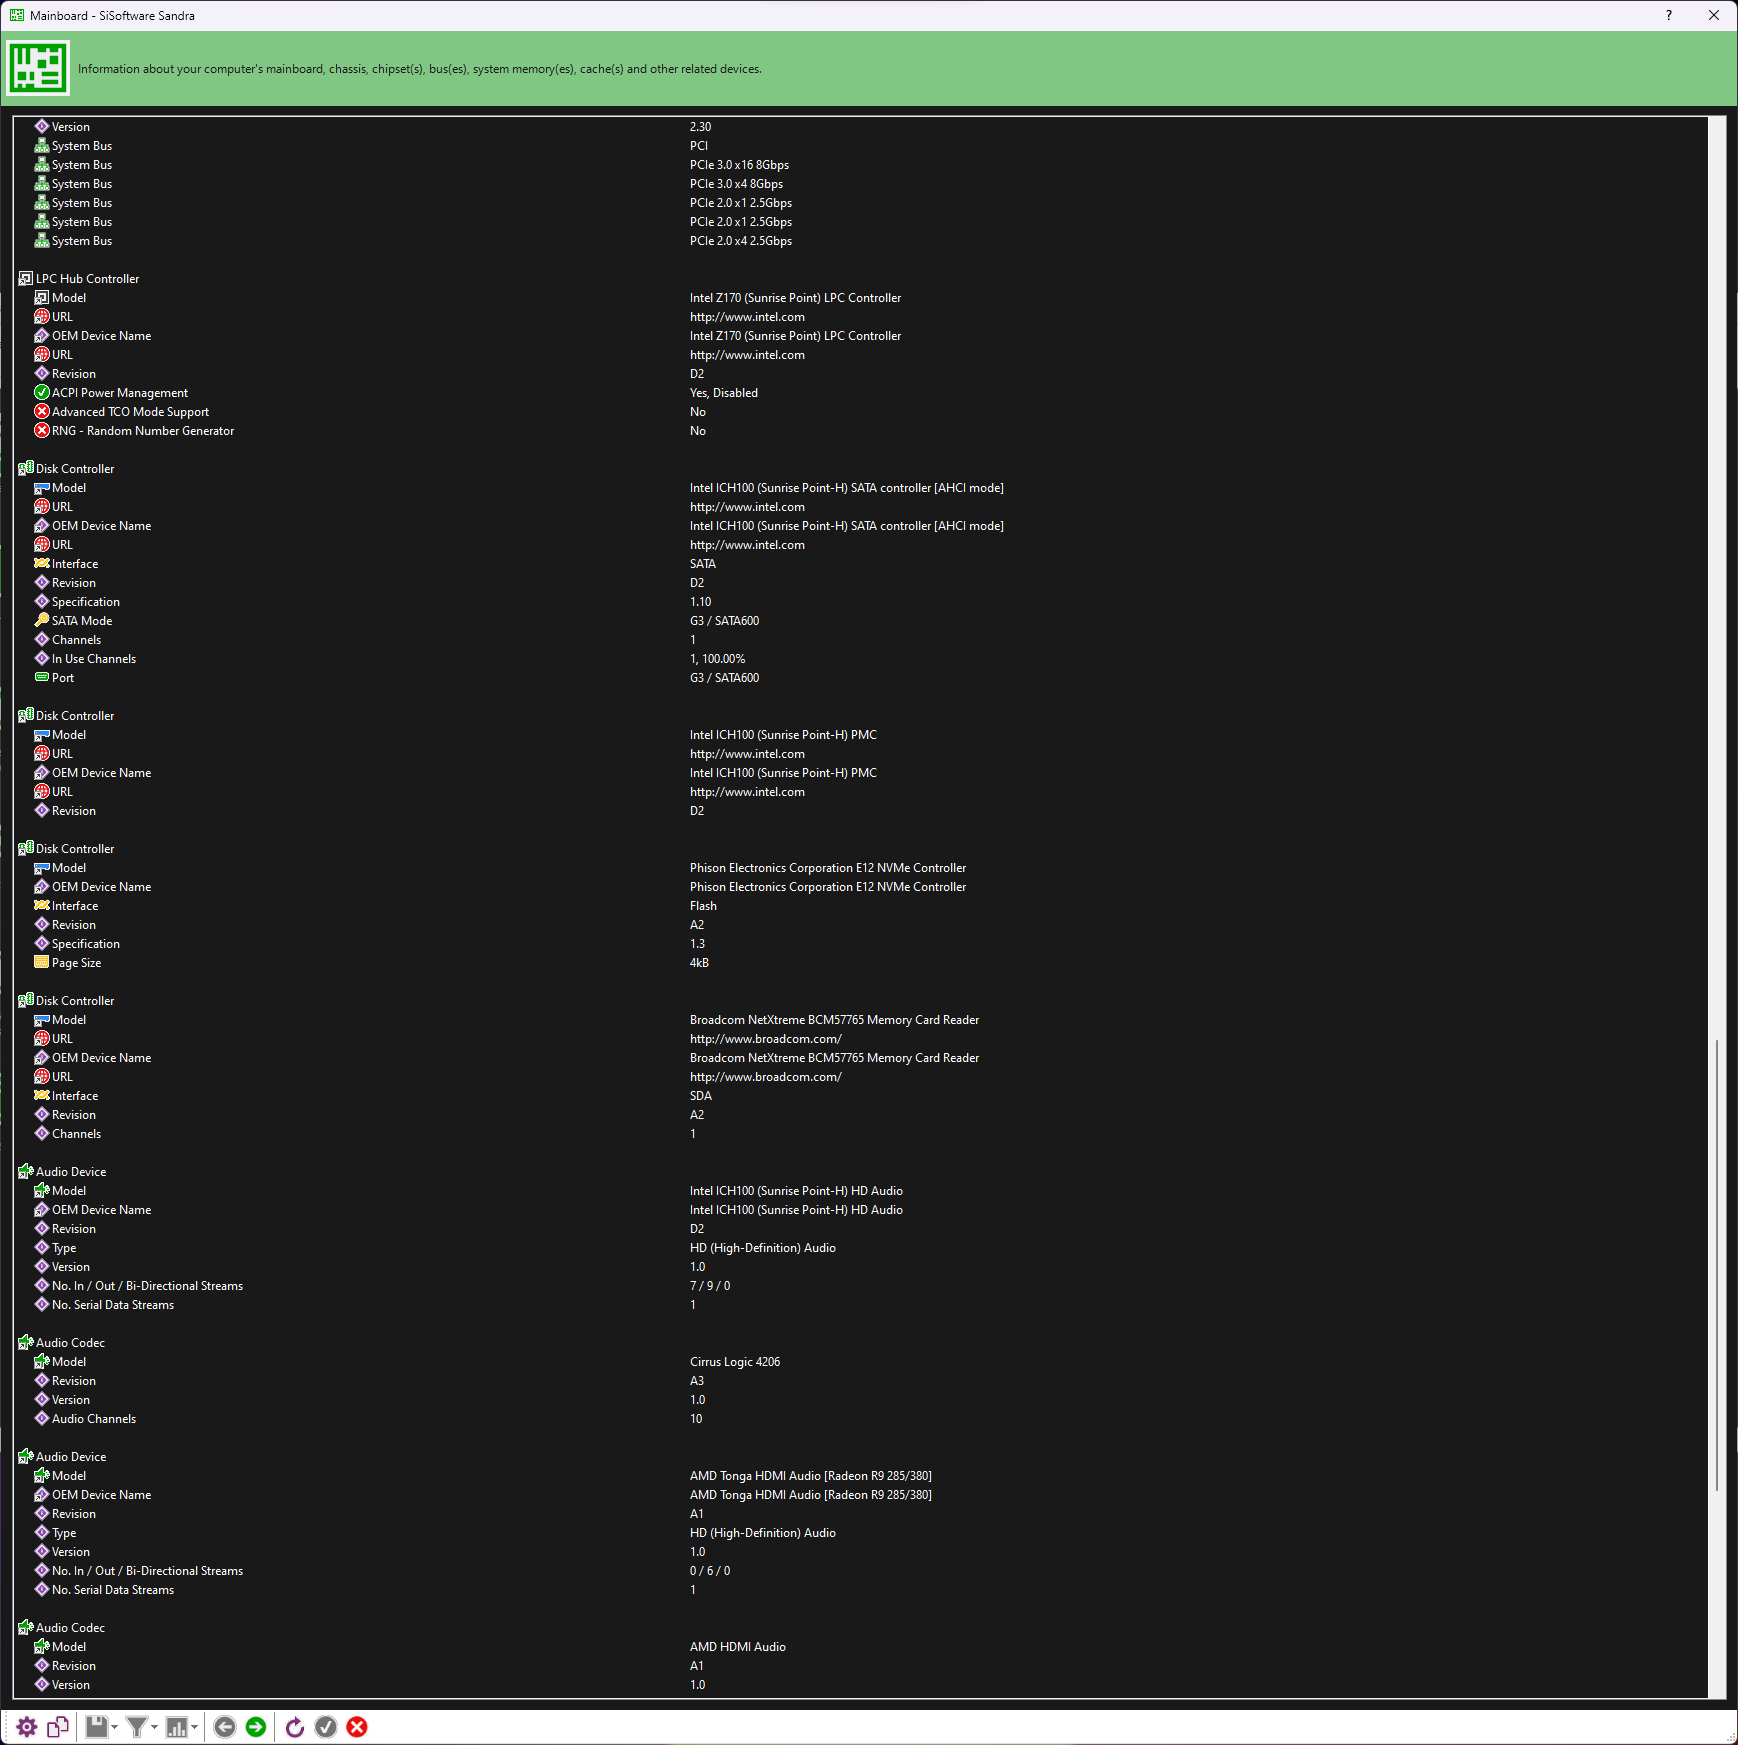Select the 'Audio Channels' row label
The image size is (1738, 1745).
(94, 1419)
